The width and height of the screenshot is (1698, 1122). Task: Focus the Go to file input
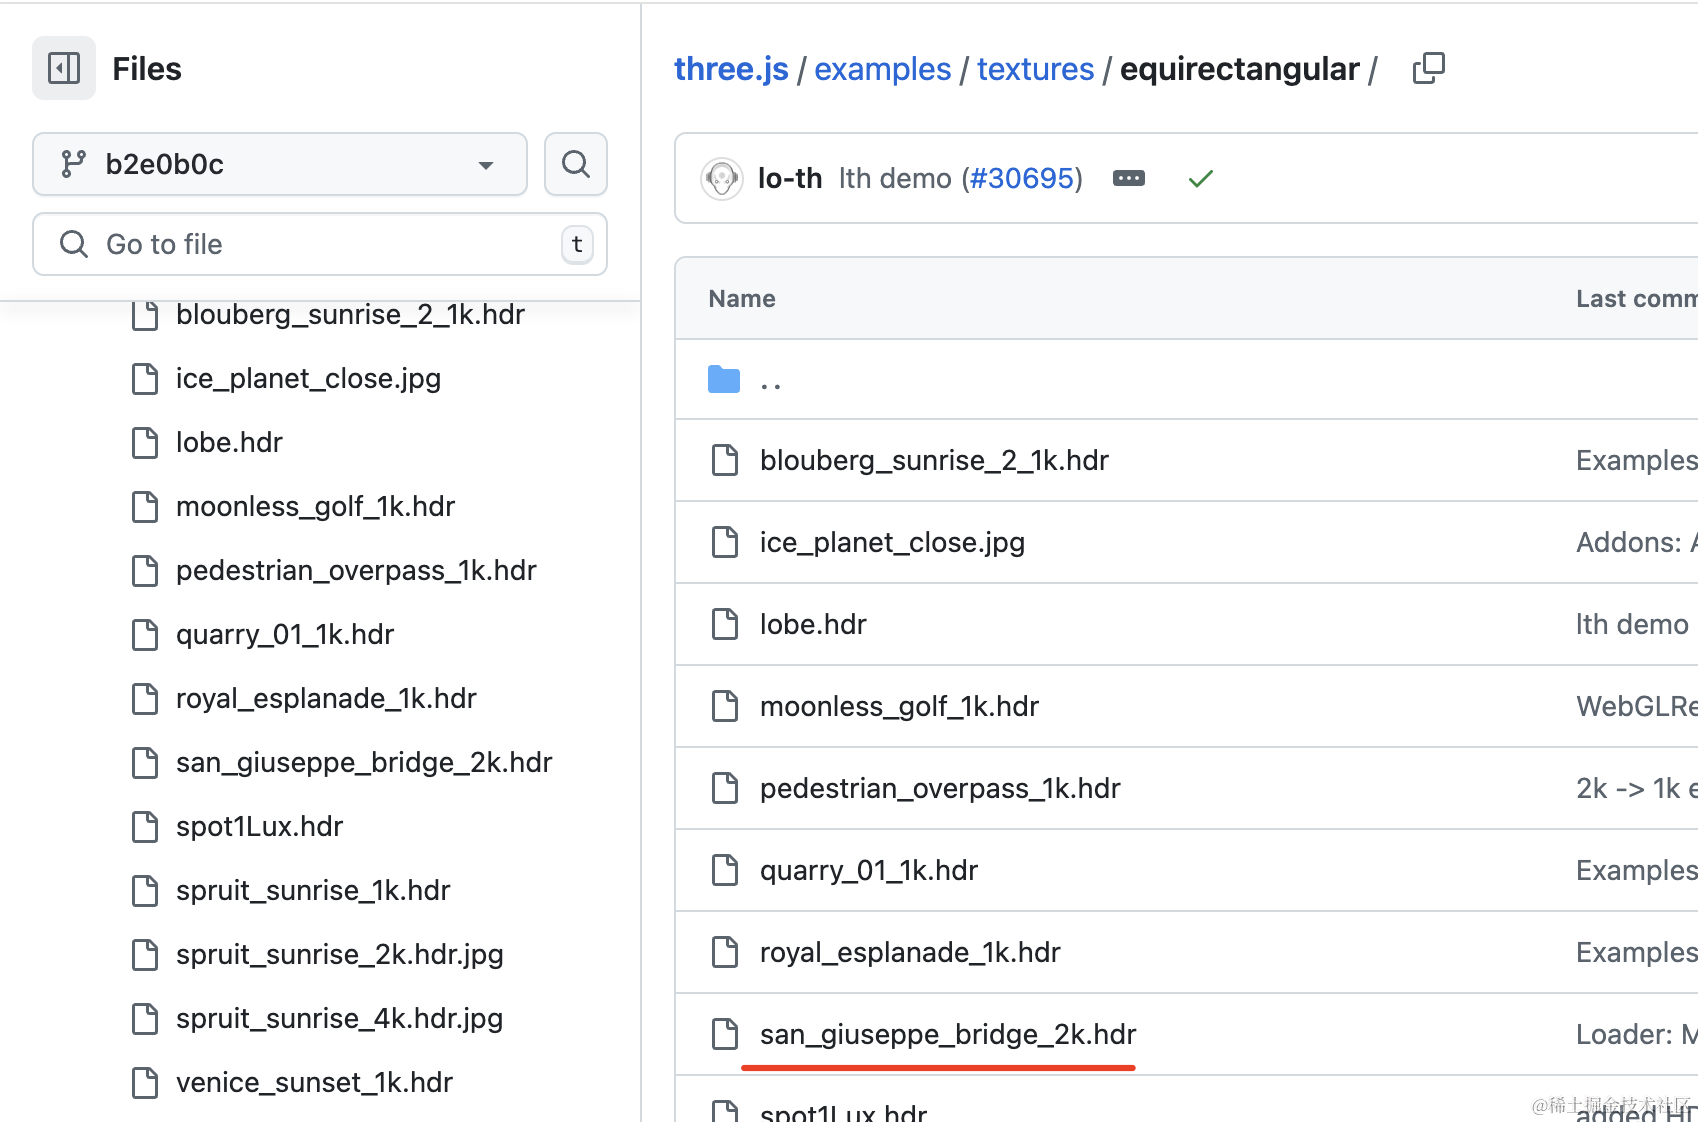pyautogui.click(x=320, y=244)
